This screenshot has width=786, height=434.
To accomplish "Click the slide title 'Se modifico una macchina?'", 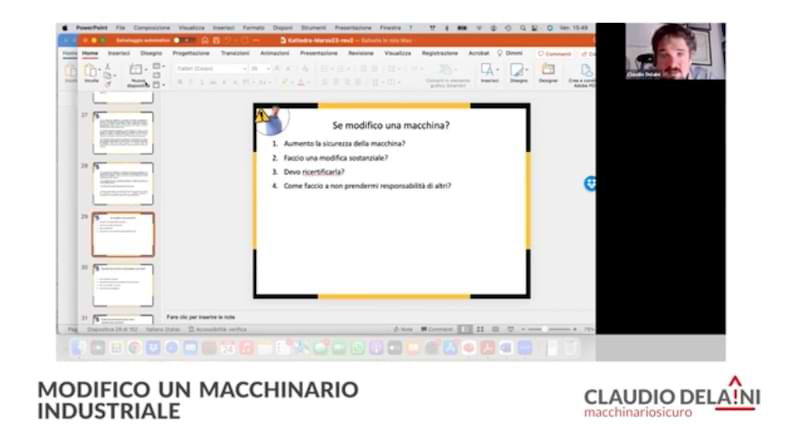I will tap(391, 125).
